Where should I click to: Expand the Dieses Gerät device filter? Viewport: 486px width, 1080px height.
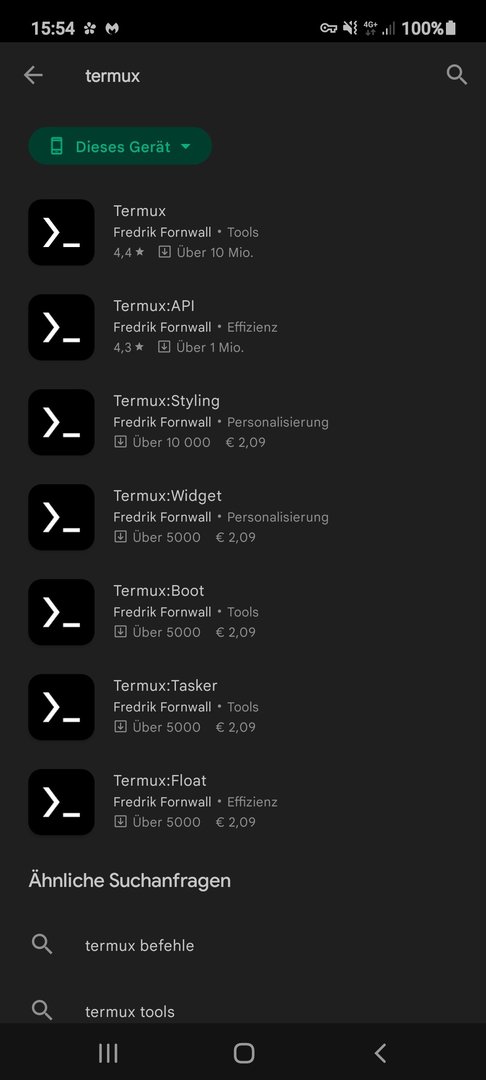pos(120,146)
